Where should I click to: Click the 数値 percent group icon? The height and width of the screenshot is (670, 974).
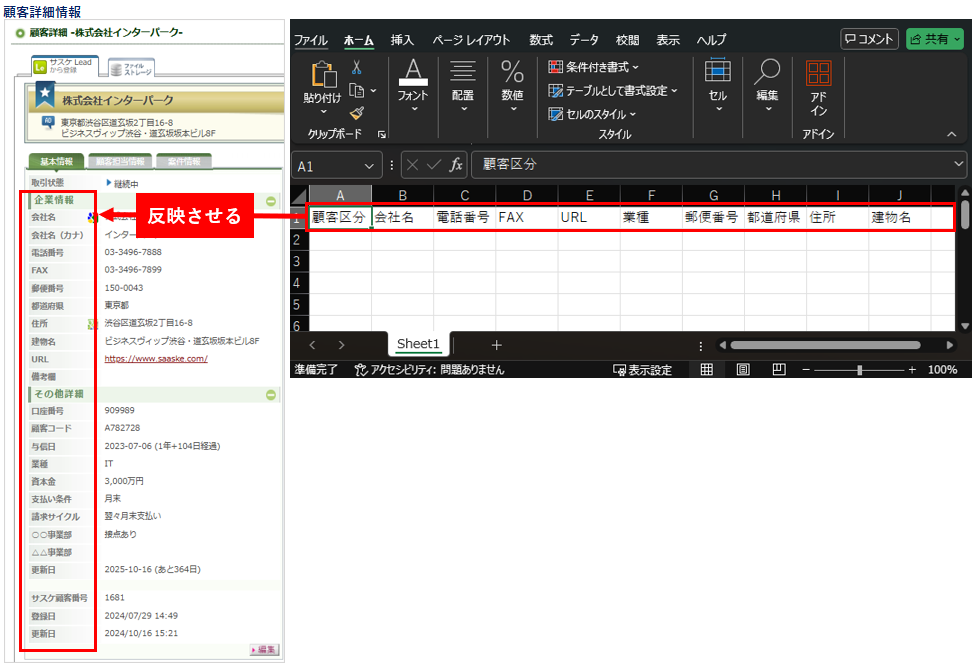(512, 71)
